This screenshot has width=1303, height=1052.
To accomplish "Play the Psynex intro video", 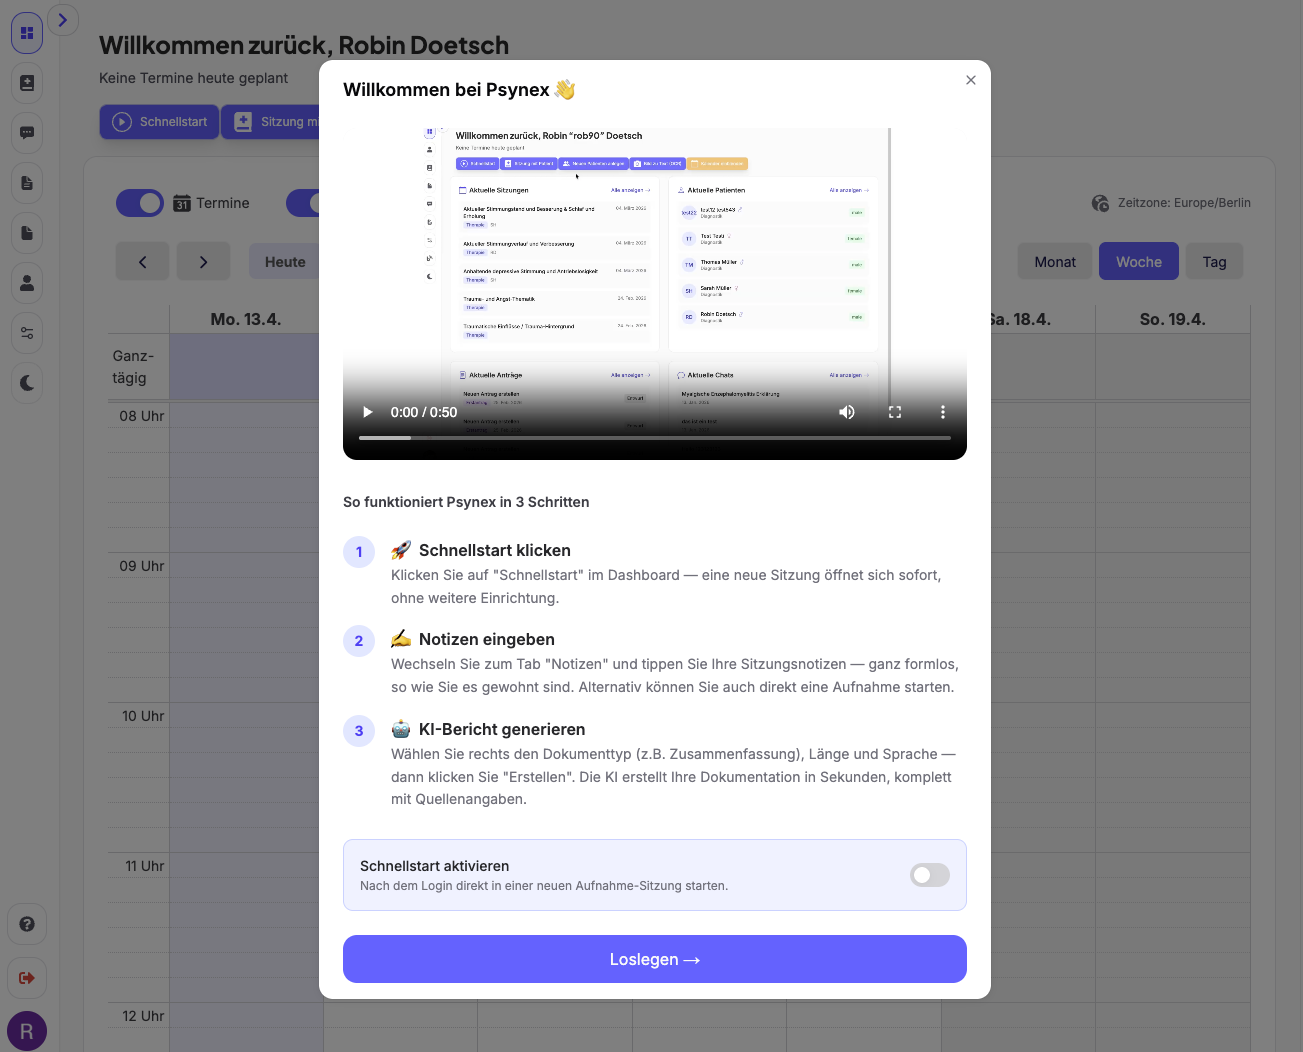I will [x=368, y=412].
